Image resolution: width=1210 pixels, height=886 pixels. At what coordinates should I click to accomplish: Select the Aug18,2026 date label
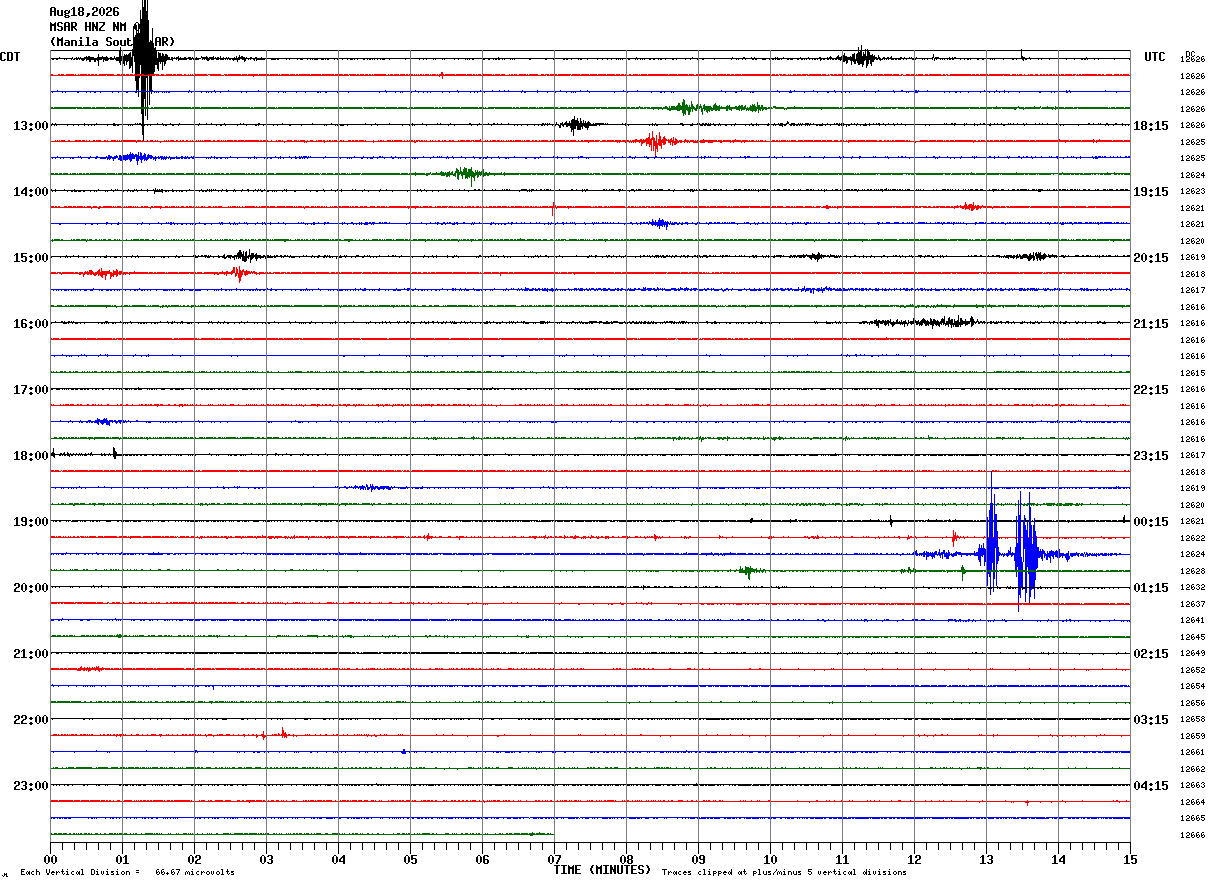pyautogui.click(x=84, y=12)
